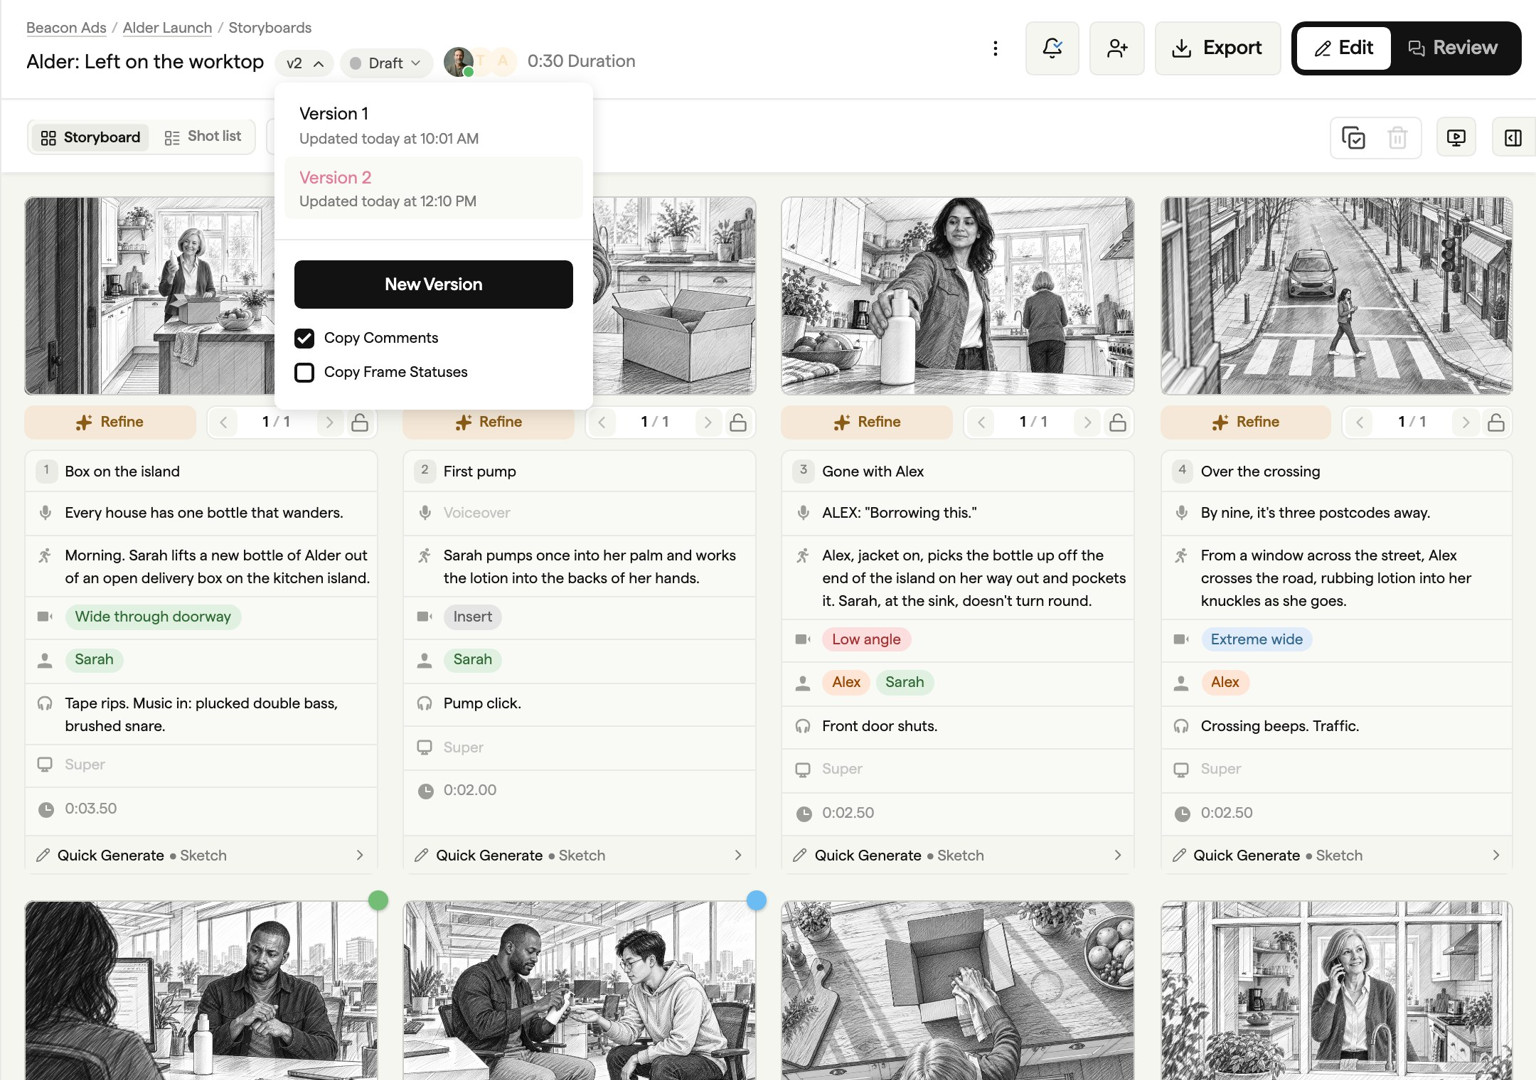Screen dimensions: 1536x1080
Task: Click the lock icon on frame 4
Action: click(1496, 422)
